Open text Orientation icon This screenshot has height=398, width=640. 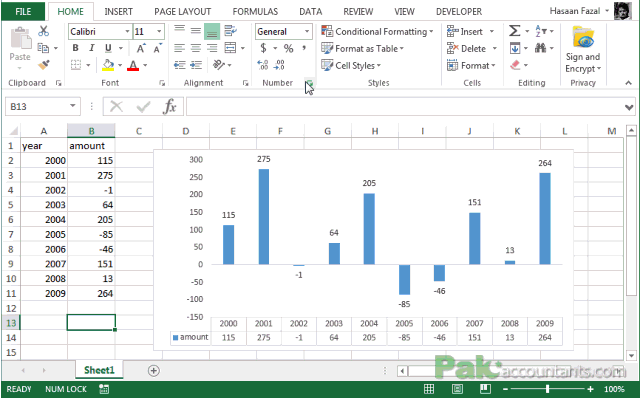[219, 64]
